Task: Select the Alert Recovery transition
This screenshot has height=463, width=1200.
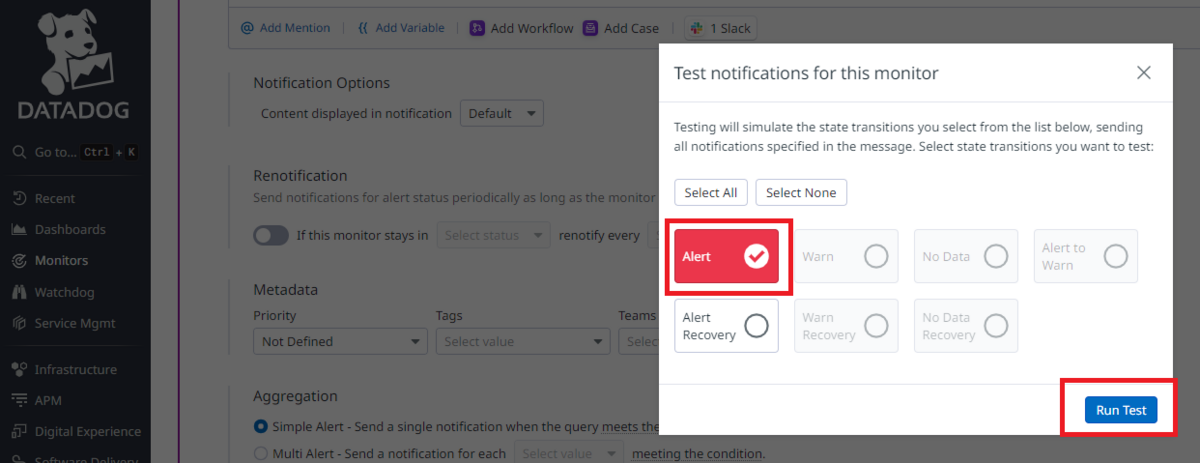Action: (x=726, y=326)
